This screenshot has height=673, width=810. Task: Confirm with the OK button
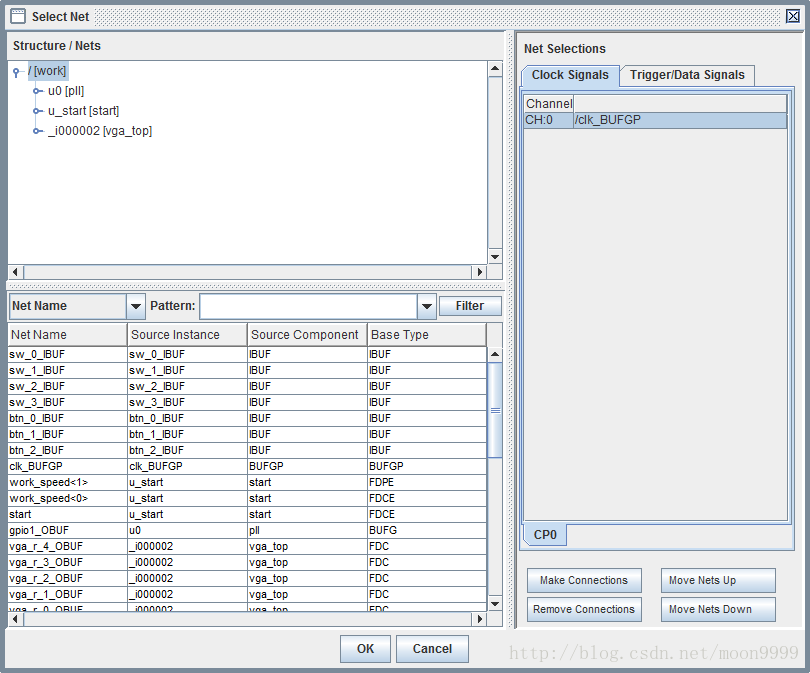[x=365, y=649]
